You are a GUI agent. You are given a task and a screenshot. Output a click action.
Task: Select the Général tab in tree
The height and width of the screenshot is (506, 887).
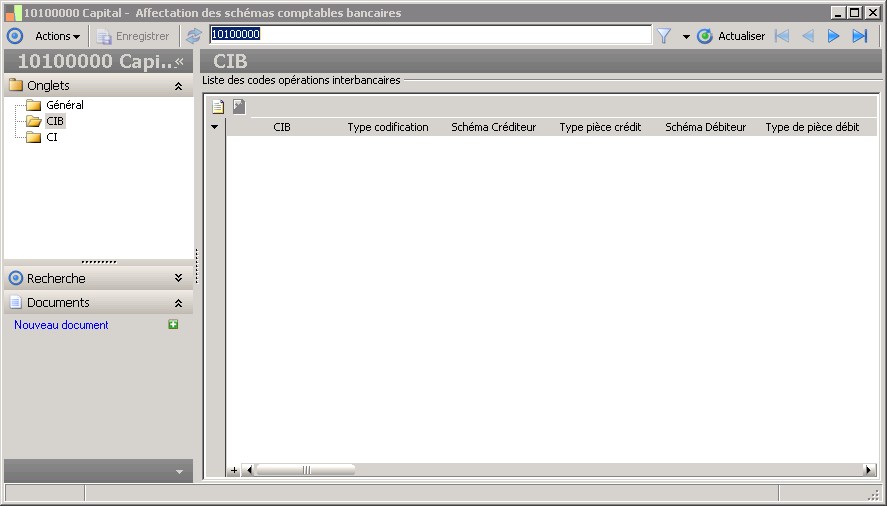click(64, 105)
